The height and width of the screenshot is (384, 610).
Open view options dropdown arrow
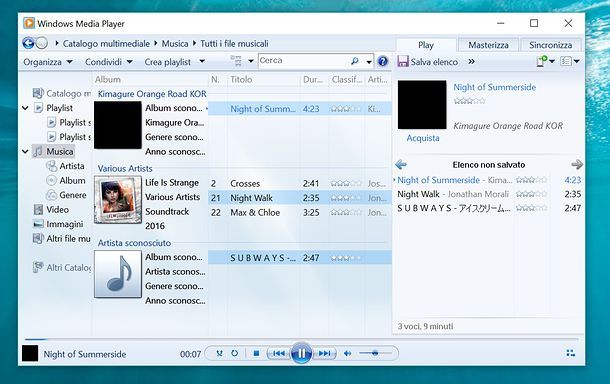[x=251, y=61]
